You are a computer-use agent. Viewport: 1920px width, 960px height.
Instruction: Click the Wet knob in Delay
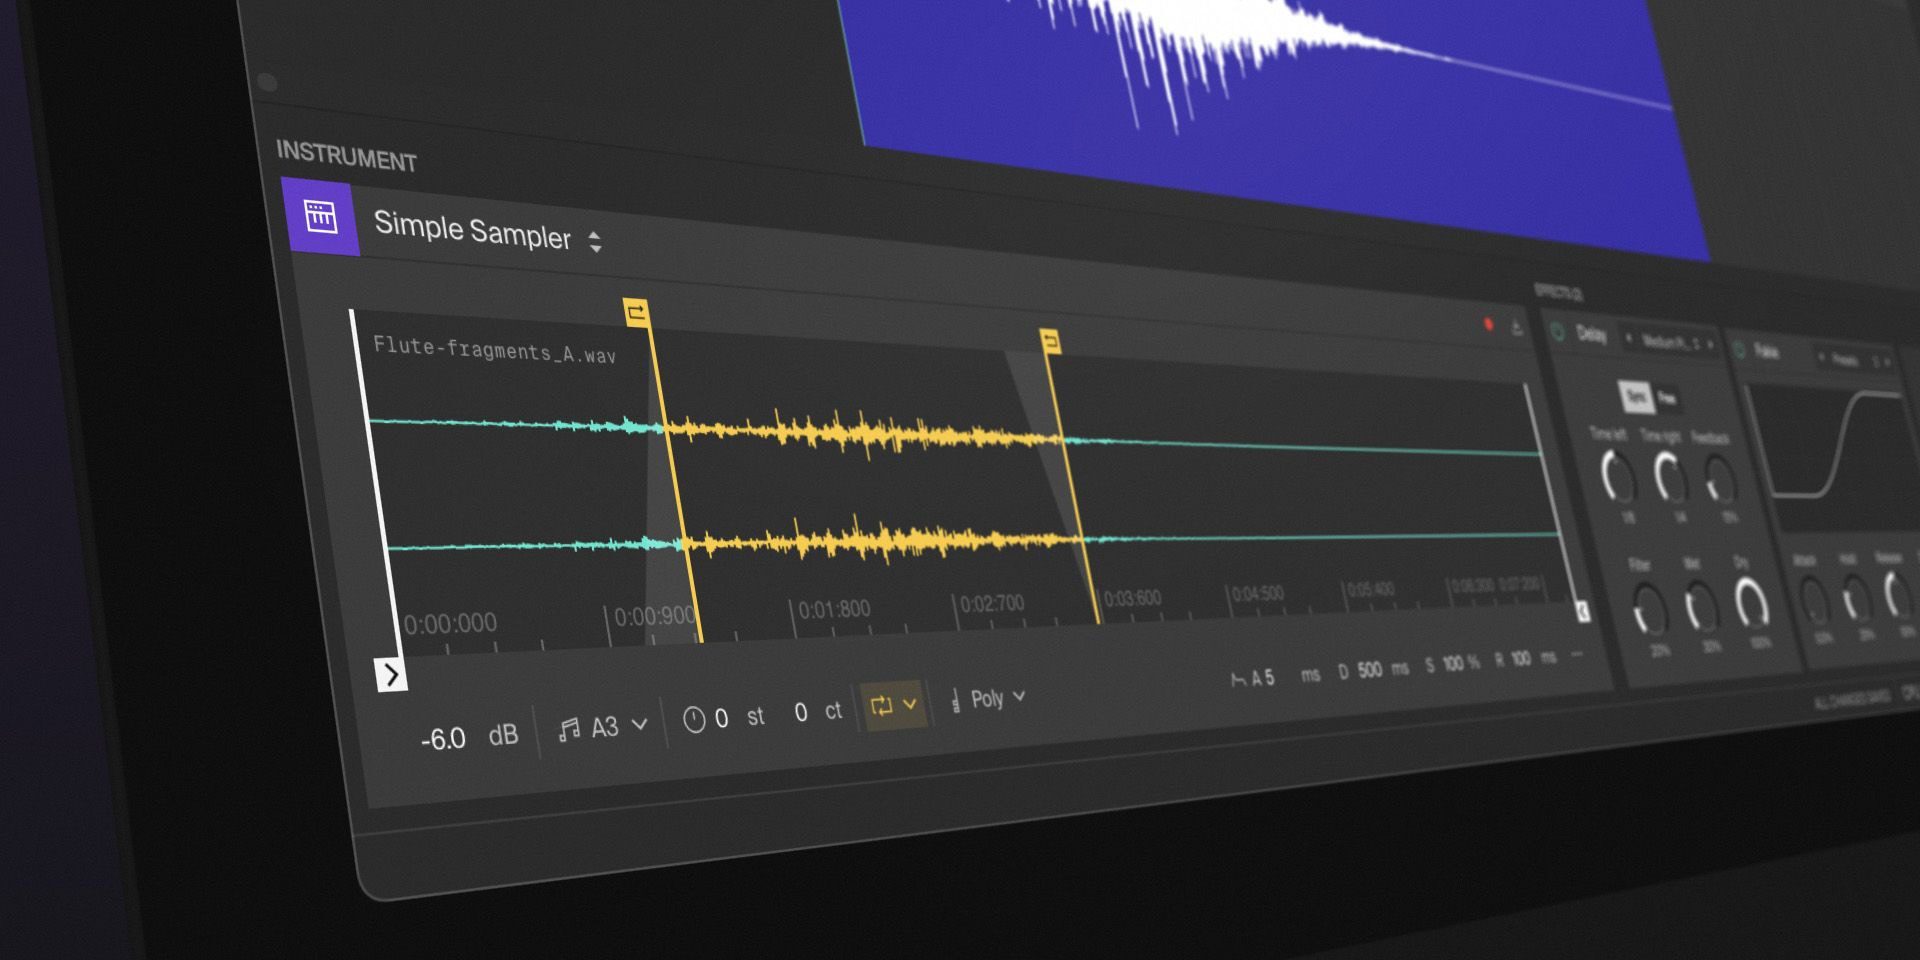[x=1701, y=606]
